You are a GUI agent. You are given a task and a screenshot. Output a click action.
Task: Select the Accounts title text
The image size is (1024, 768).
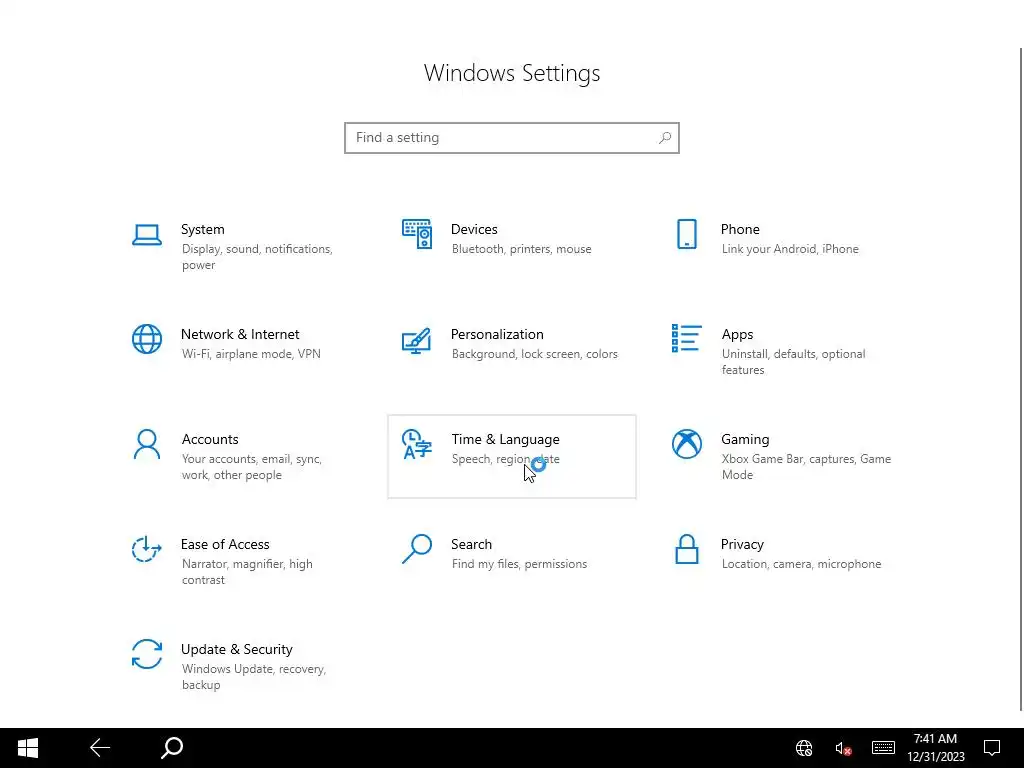(210, 440)
